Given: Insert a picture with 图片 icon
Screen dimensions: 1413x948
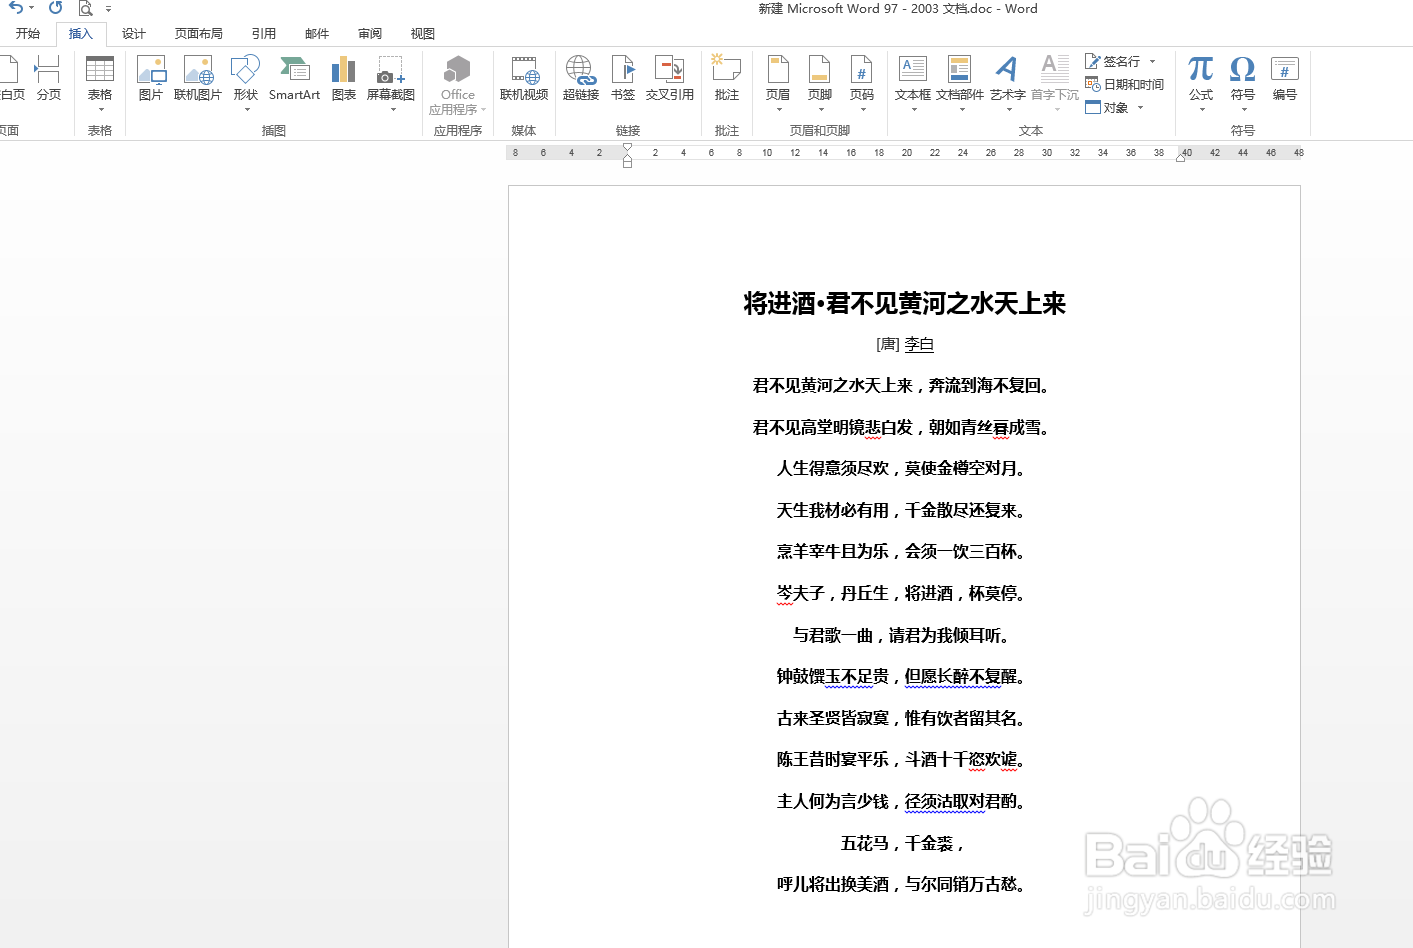Looking at the screenshot, I should coord(151,78).
